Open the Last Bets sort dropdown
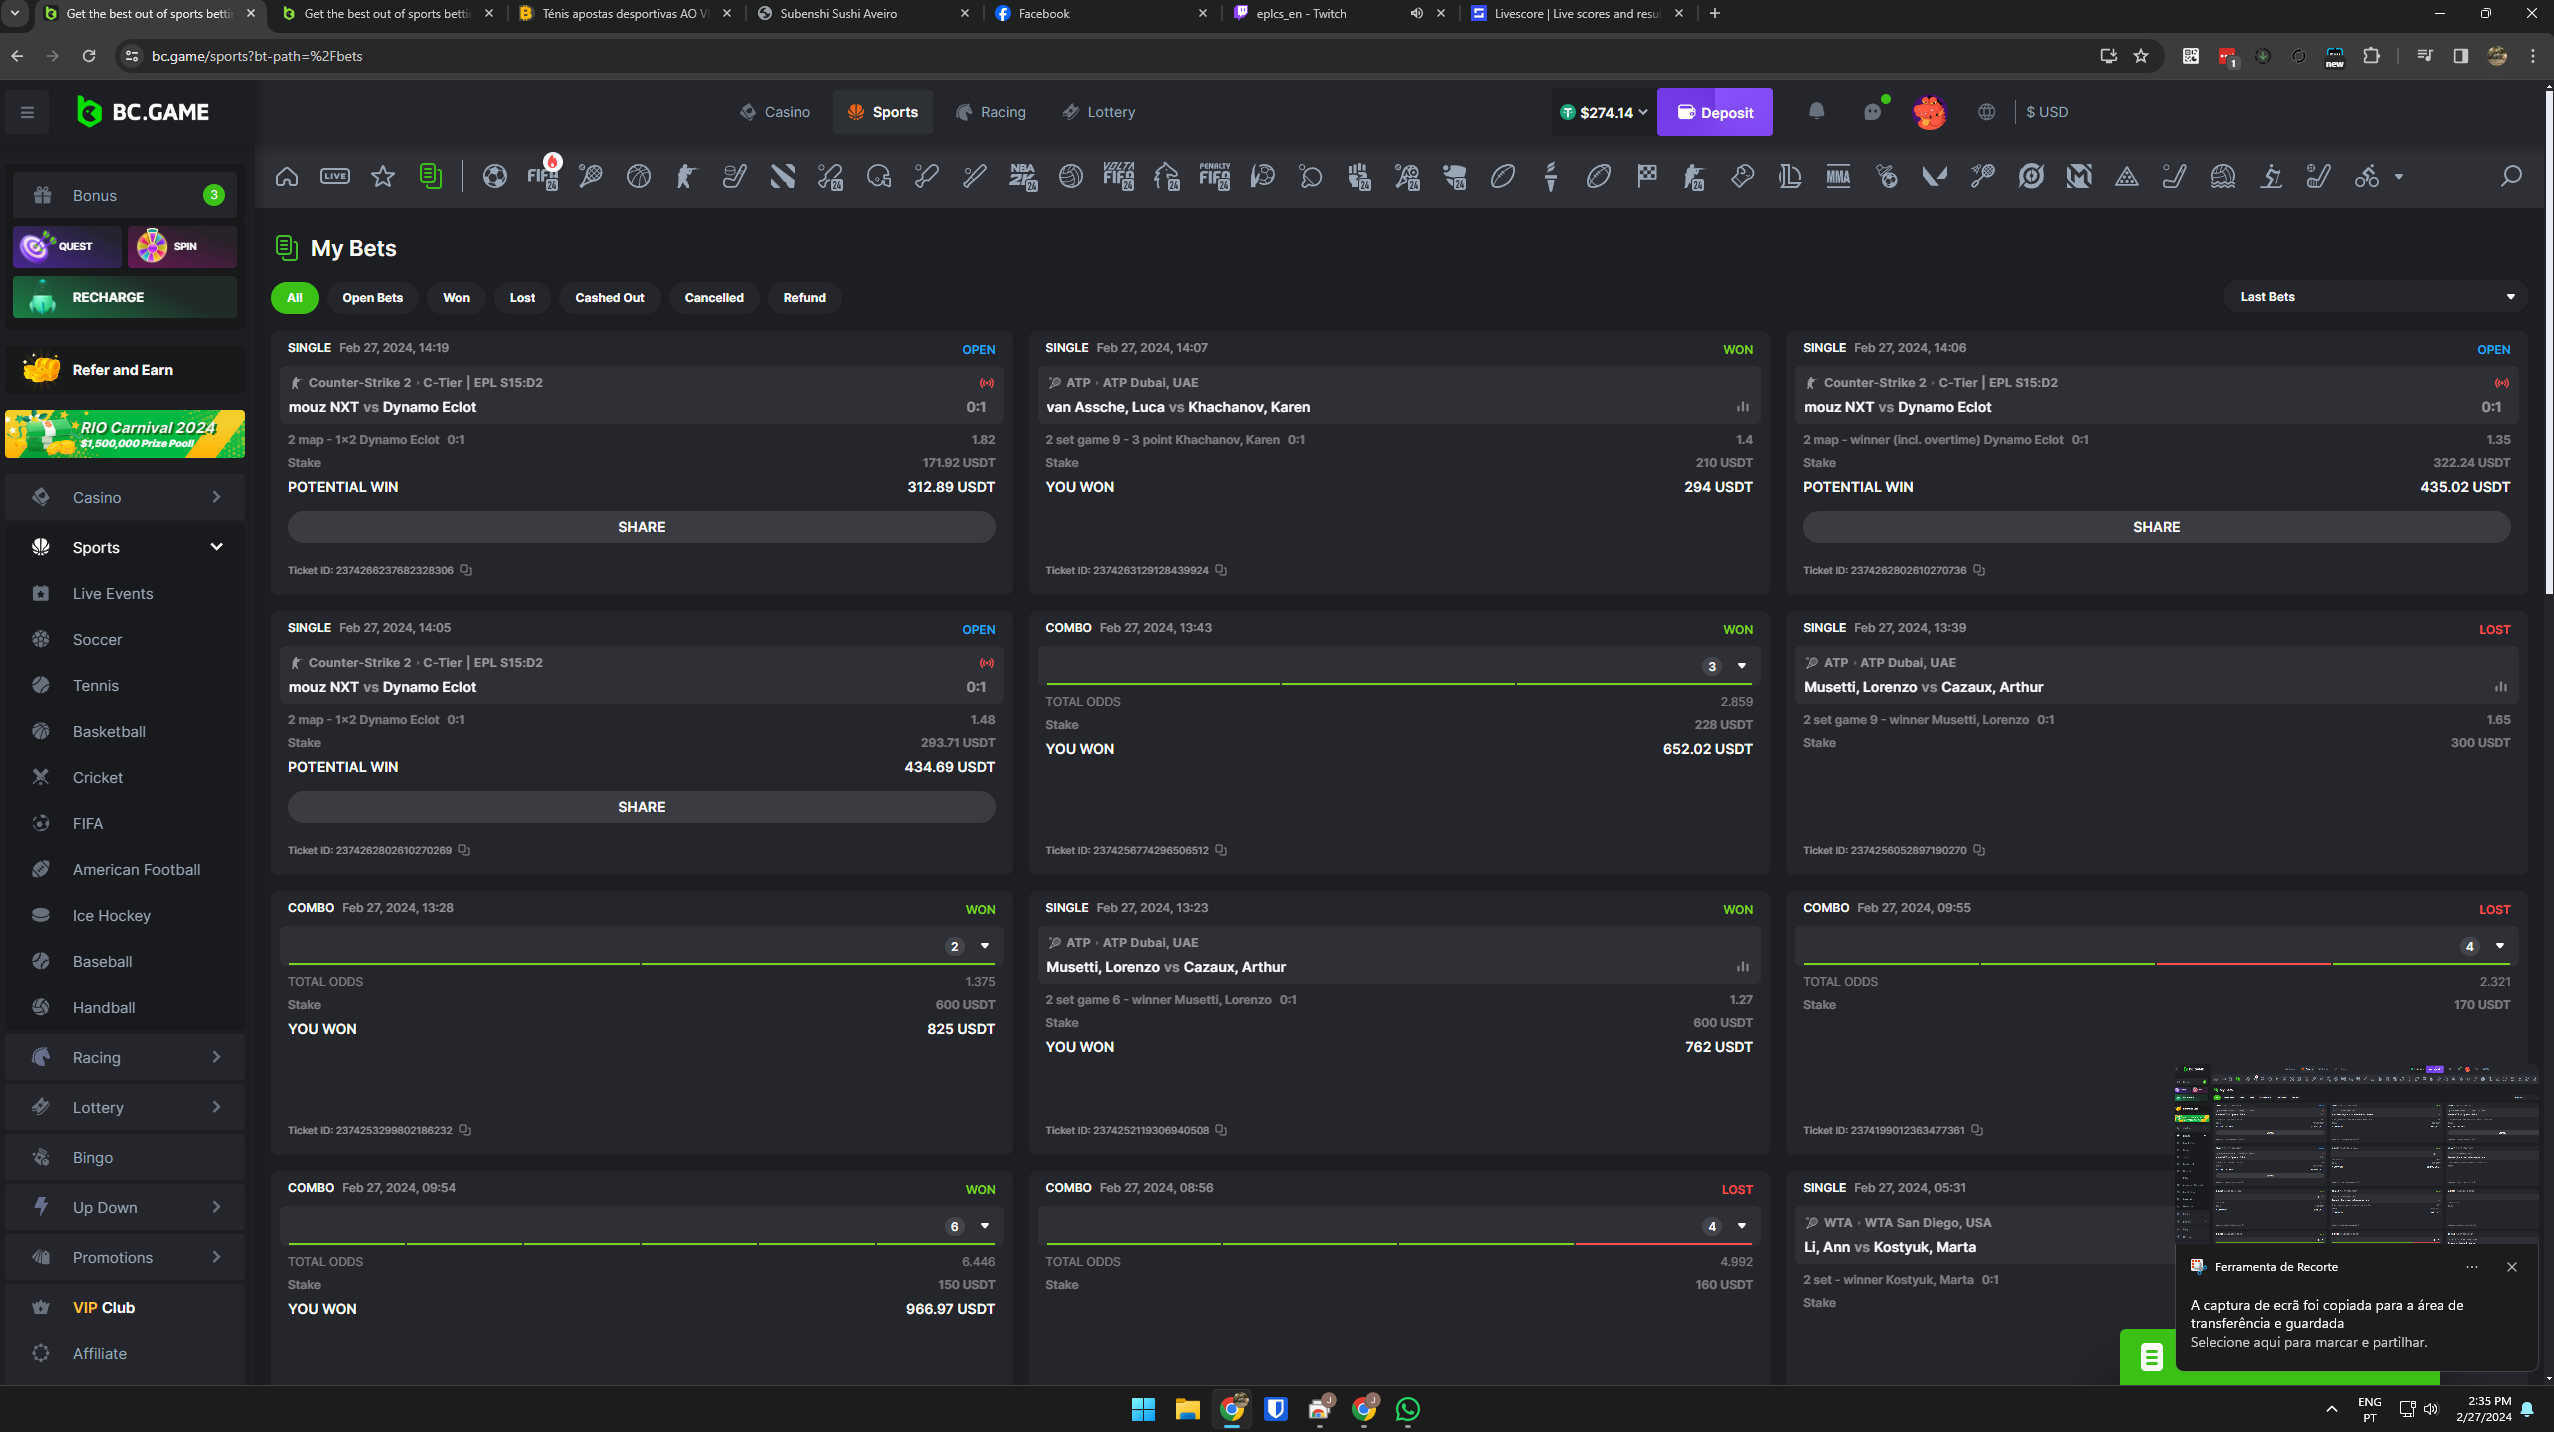This screenshot has width=2554, height=1432. (x=2376, y=297)
